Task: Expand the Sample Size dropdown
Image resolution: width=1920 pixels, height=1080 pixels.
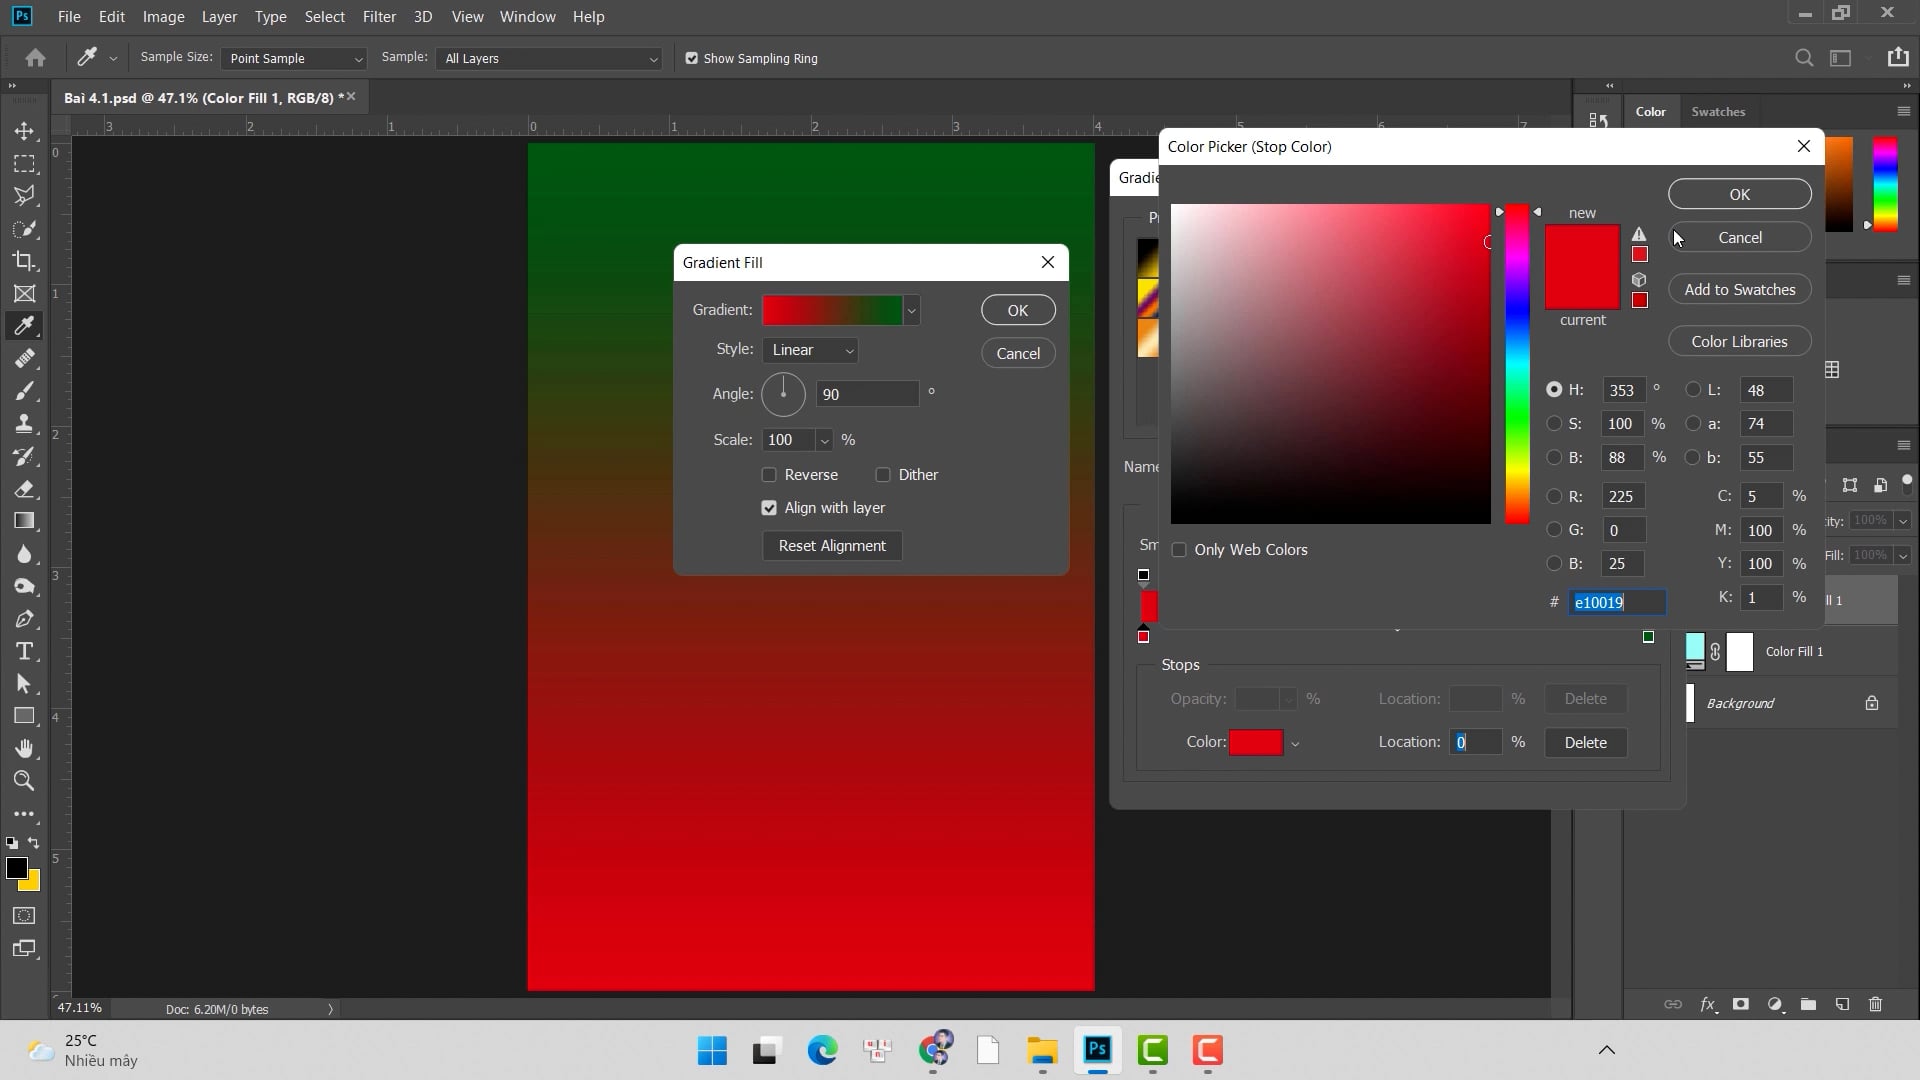Action: tap(294, 58)
